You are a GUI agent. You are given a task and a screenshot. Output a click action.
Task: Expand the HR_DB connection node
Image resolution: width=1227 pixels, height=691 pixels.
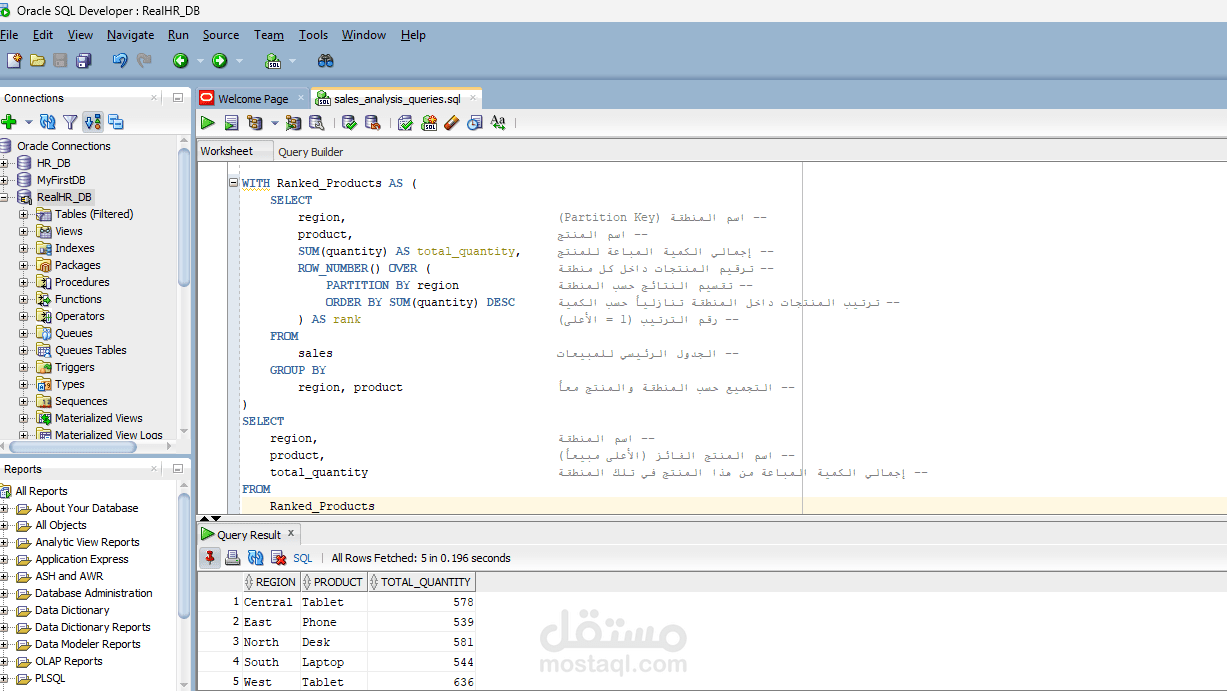point(5,163)
